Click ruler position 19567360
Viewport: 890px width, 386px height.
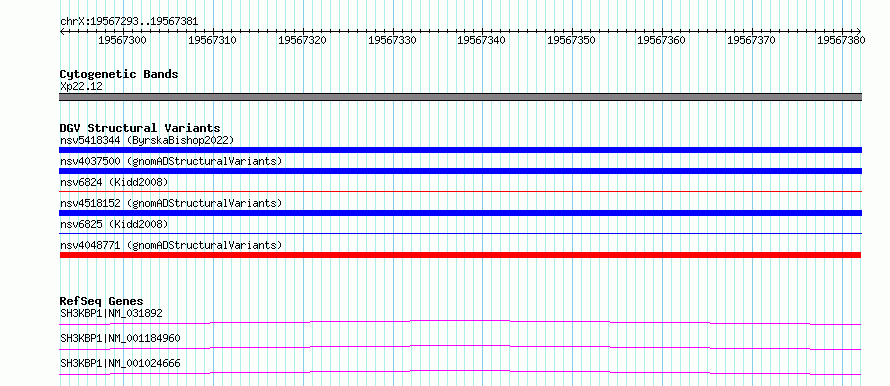[662, 40]
